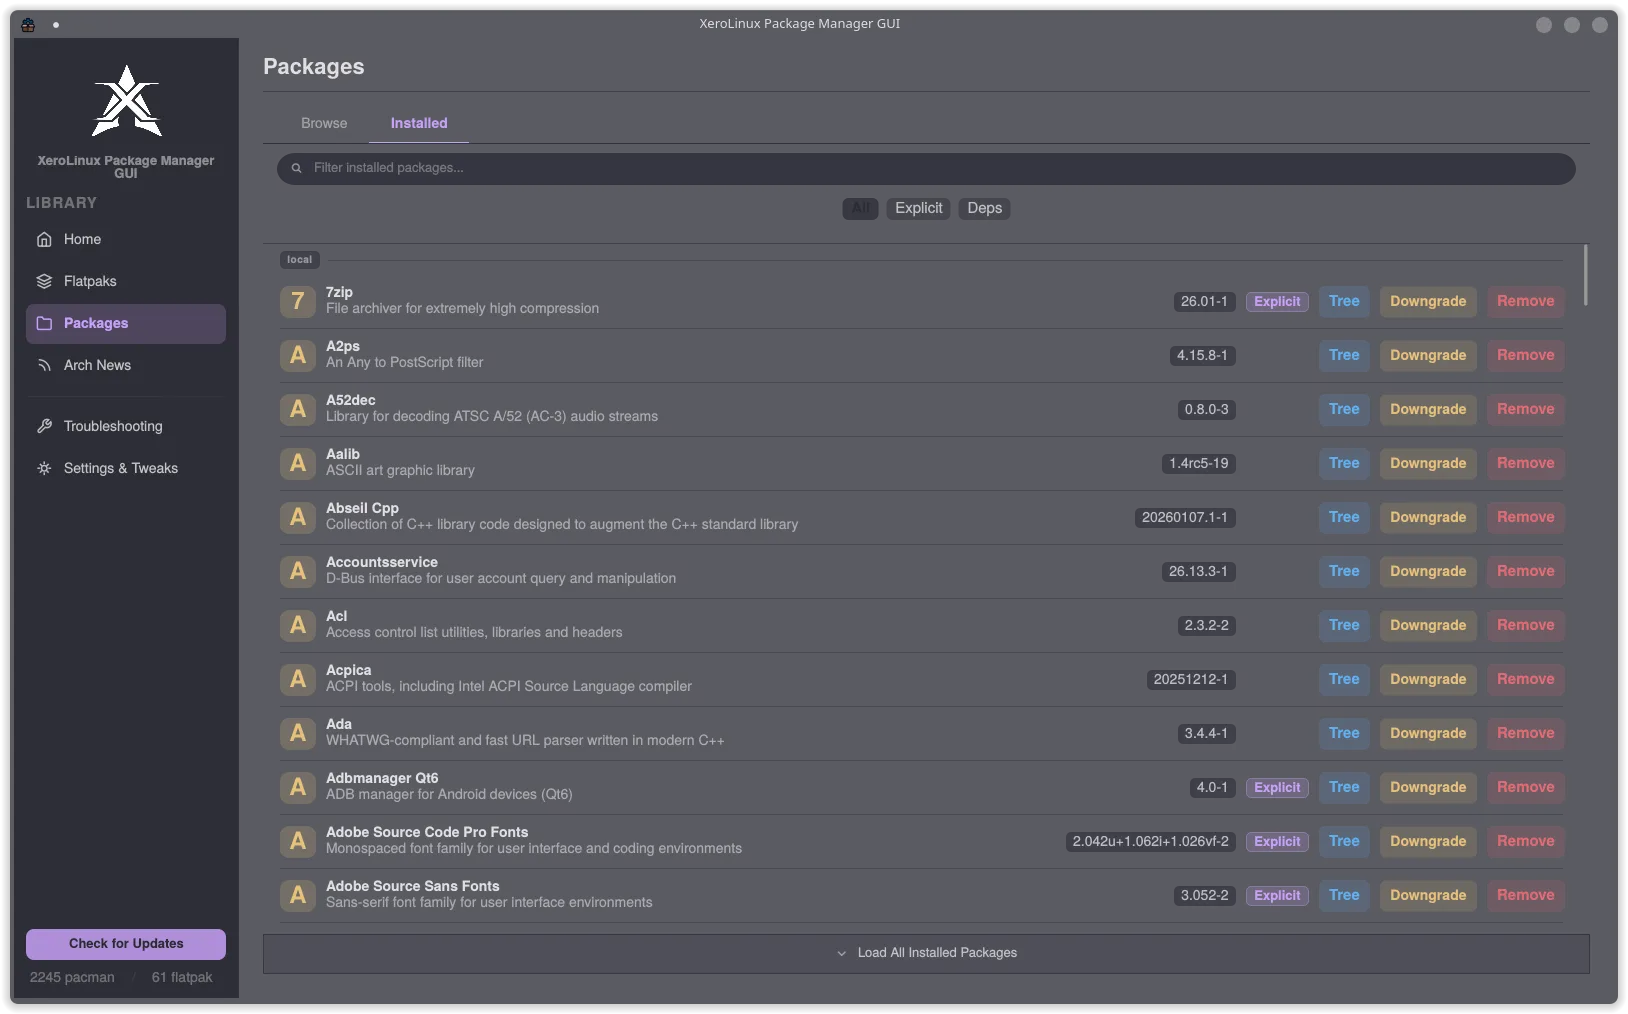Click the 61 flatpak count
The height and width of the screenshot is (1014, 1628).
click(x=182, y=977)
